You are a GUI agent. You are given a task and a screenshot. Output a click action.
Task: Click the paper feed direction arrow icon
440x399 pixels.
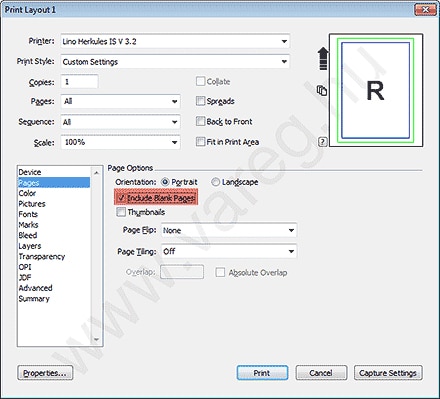(x=322, y=58)
